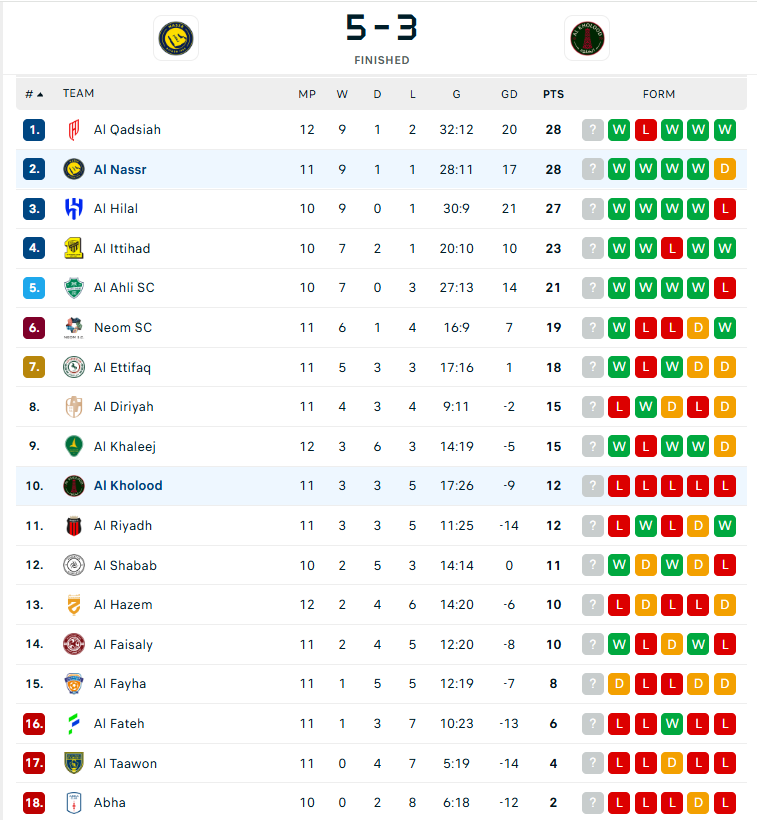Open the 5 - 3 final score
This screenshot has width=757, height=820.
382,27
